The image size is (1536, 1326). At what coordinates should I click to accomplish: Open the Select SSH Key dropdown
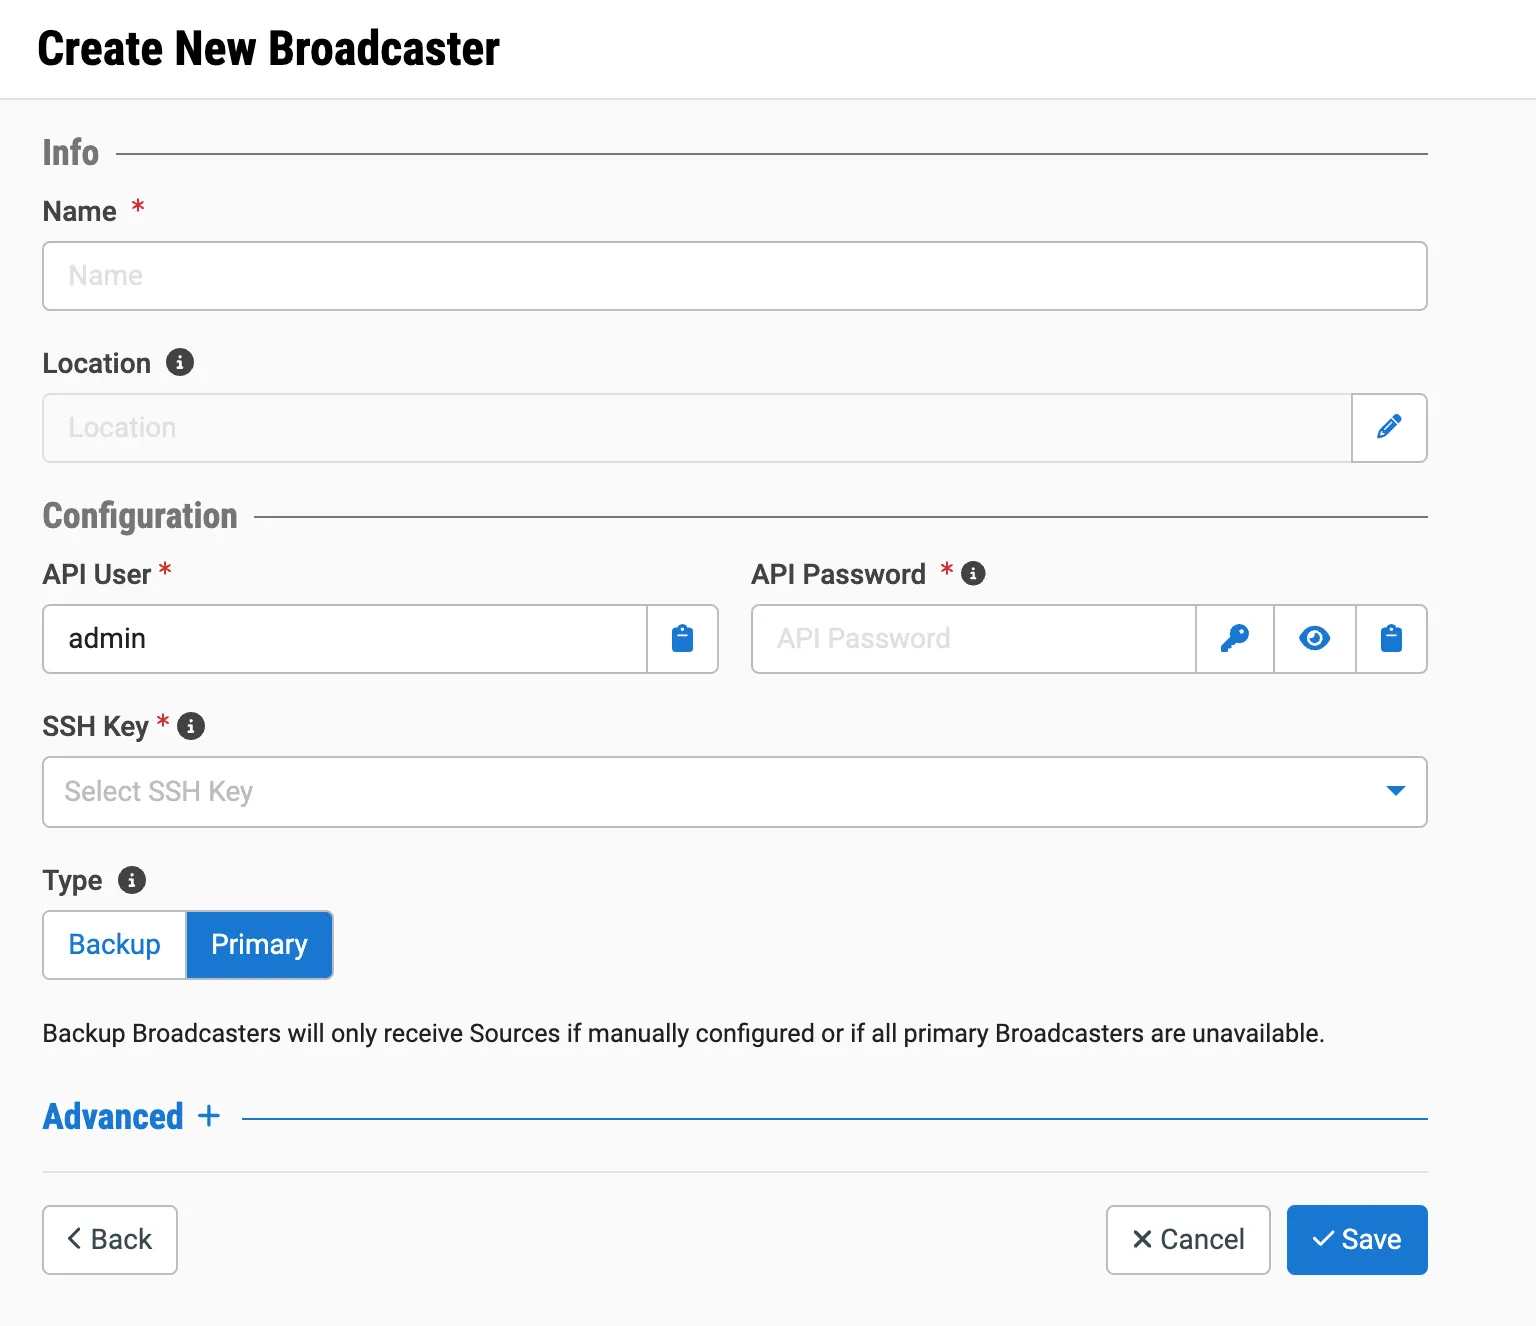pos(735,792)
